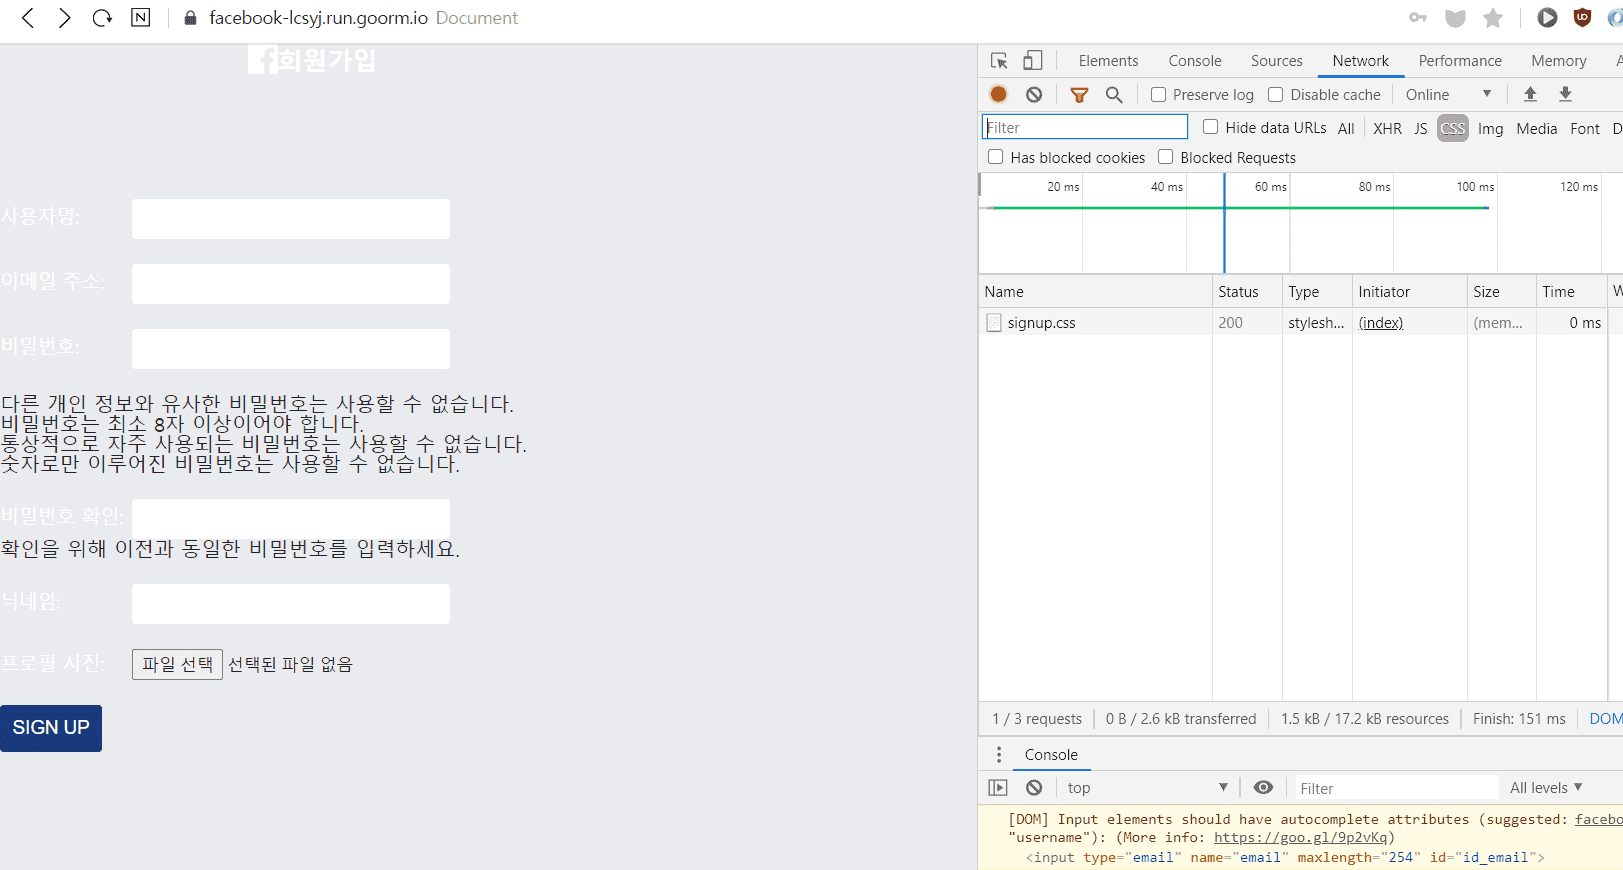Click the file icon next to signup.css
Screen dimensions: 1623x870
(x=994, y=323)
